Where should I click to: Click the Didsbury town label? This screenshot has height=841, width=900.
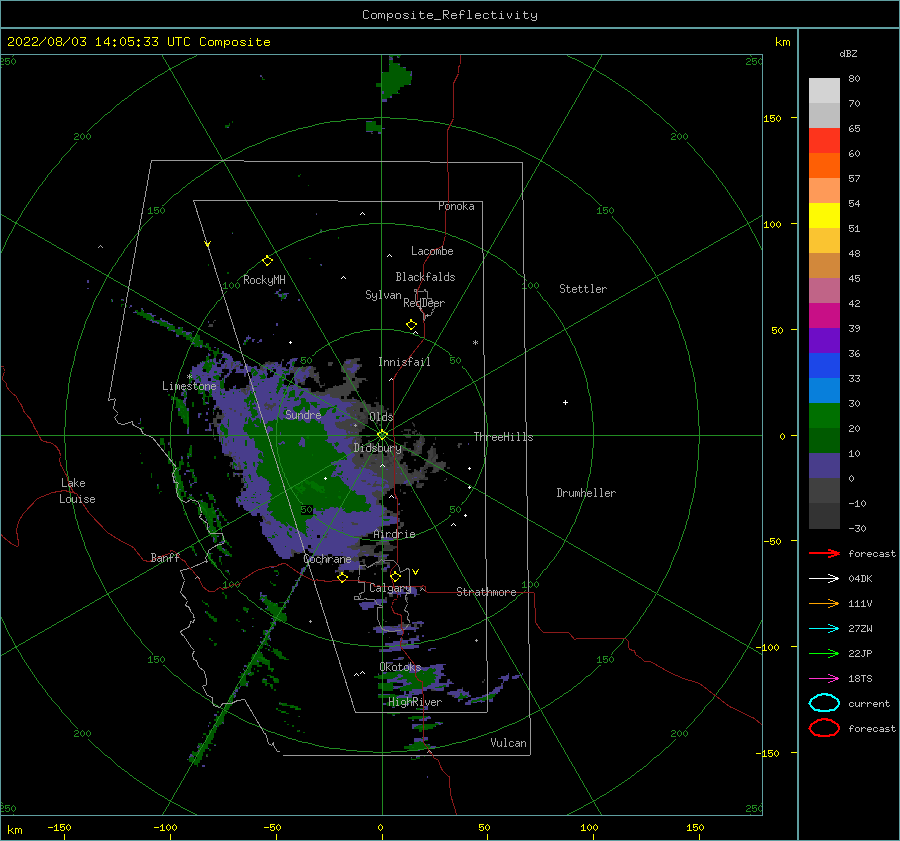377,448
